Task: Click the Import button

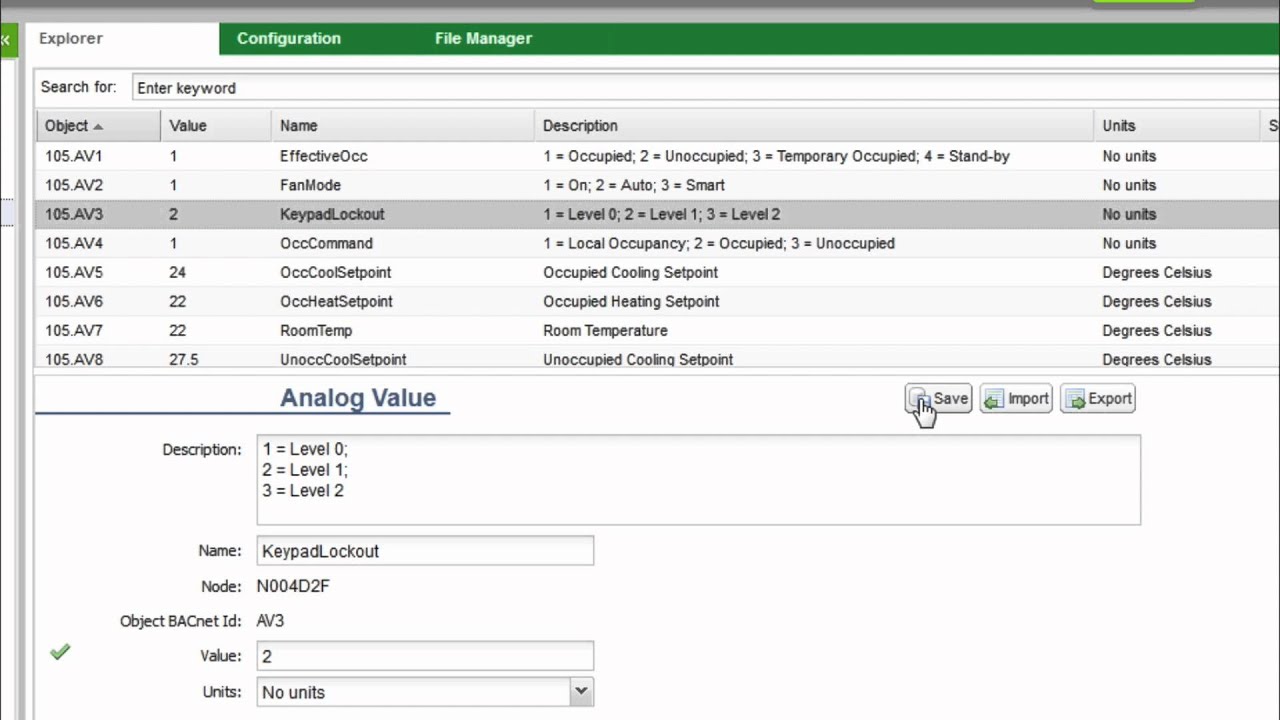Action: (x=1016, y=399)
